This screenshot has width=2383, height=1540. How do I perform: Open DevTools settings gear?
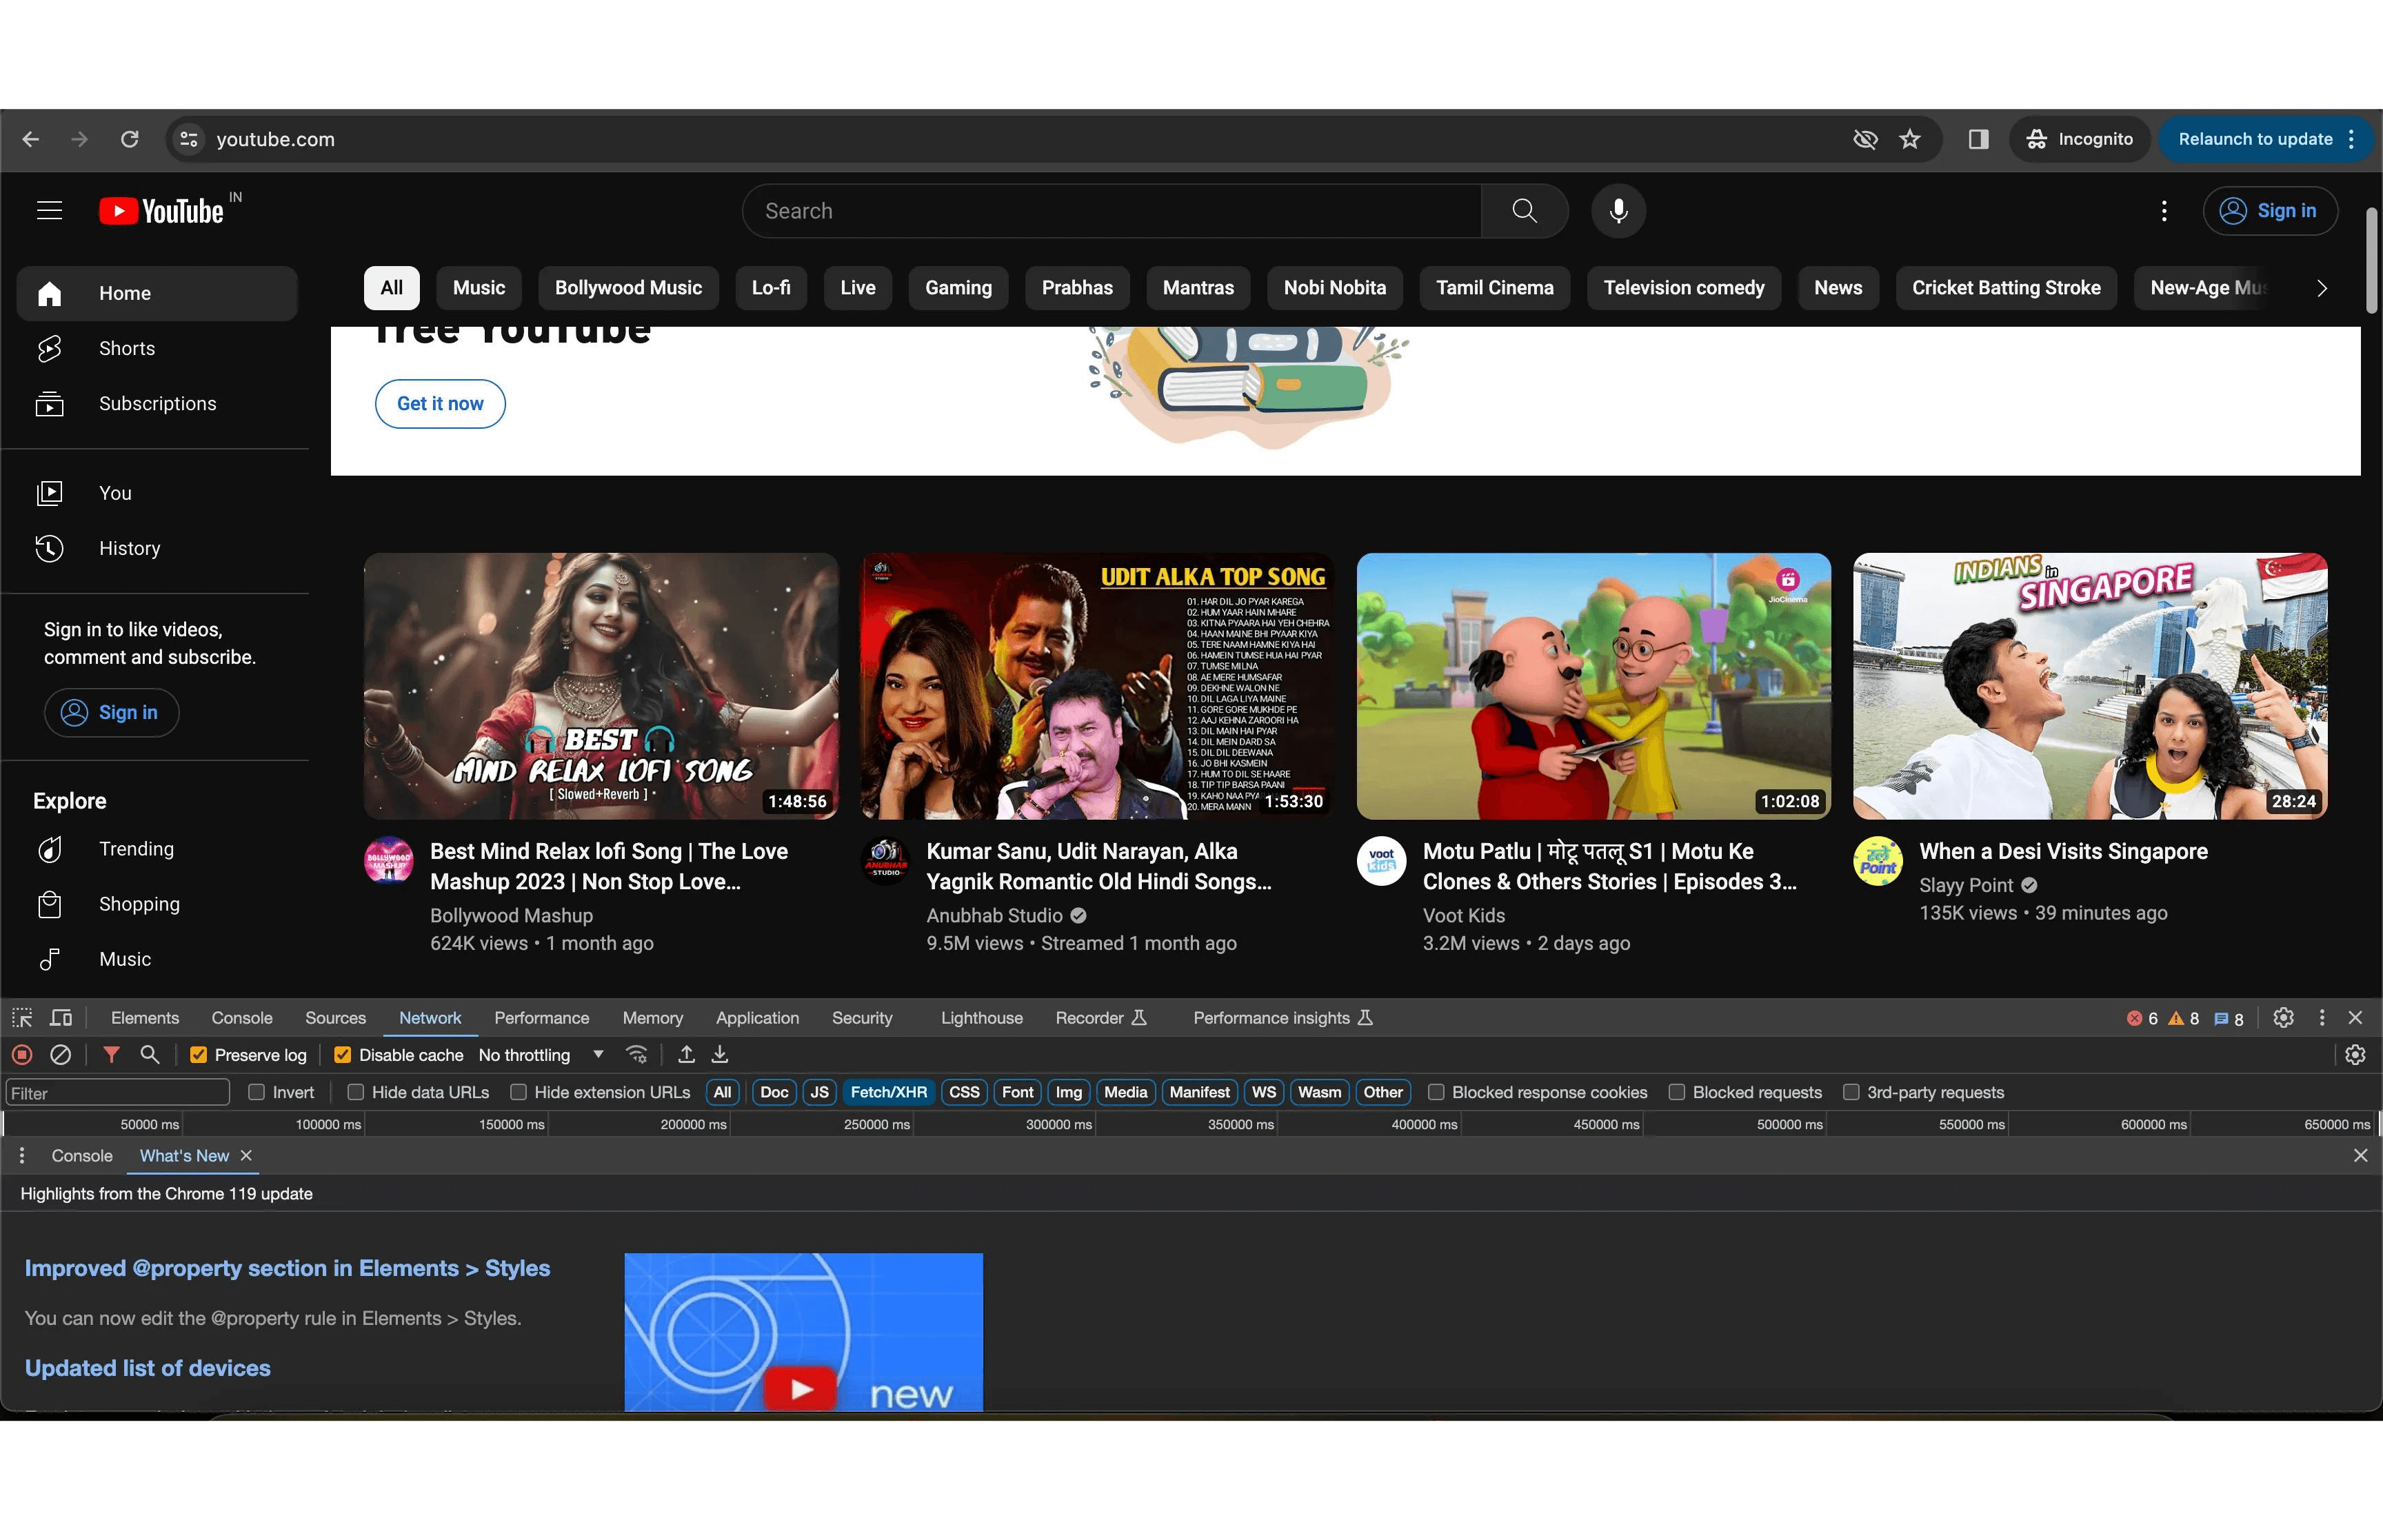pos(2283,1018)
